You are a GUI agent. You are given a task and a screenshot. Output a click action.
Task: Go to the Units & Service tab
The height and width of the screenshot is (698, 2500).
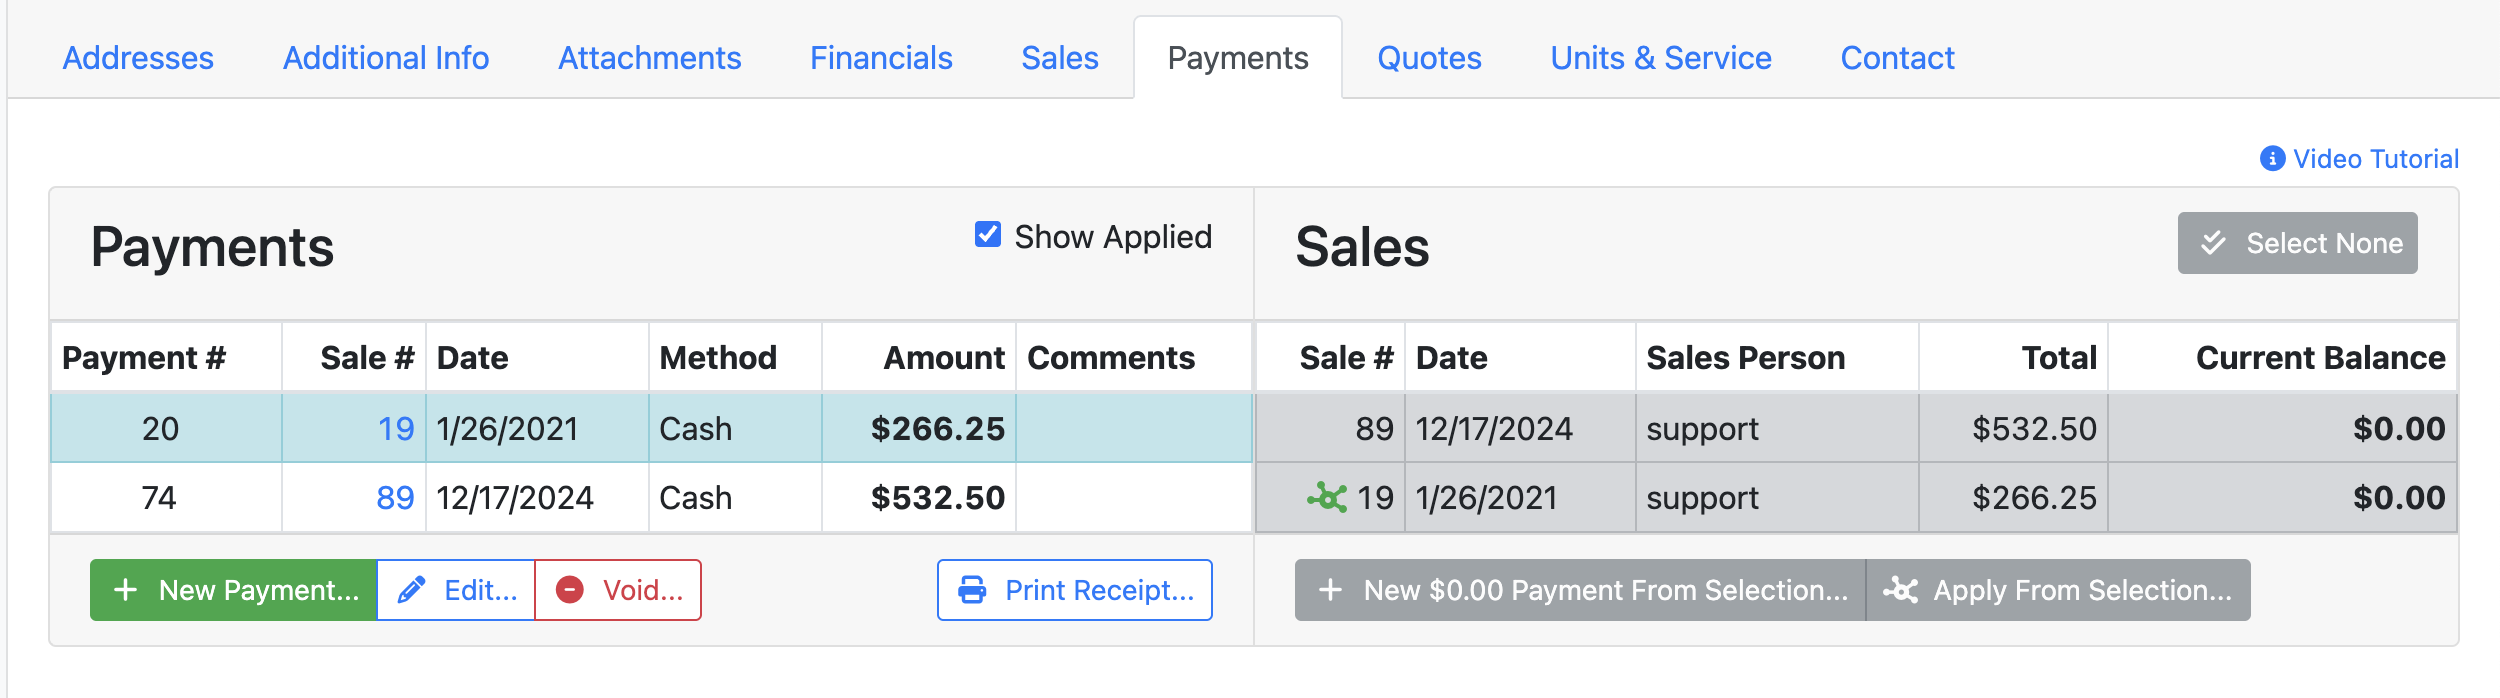coord(1661,58)
